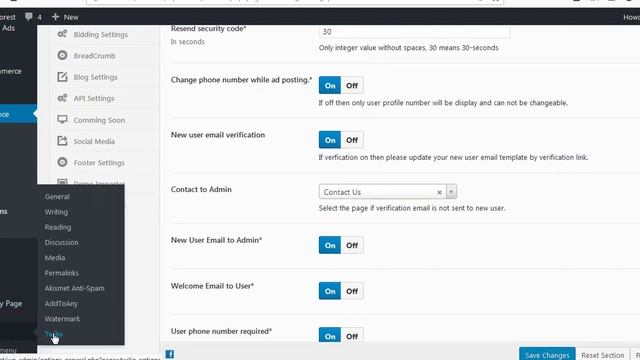The height and width of the screenshot is (360, 640).
Task: Open Footer Settings tab
Action: click(x=99, y=162)
